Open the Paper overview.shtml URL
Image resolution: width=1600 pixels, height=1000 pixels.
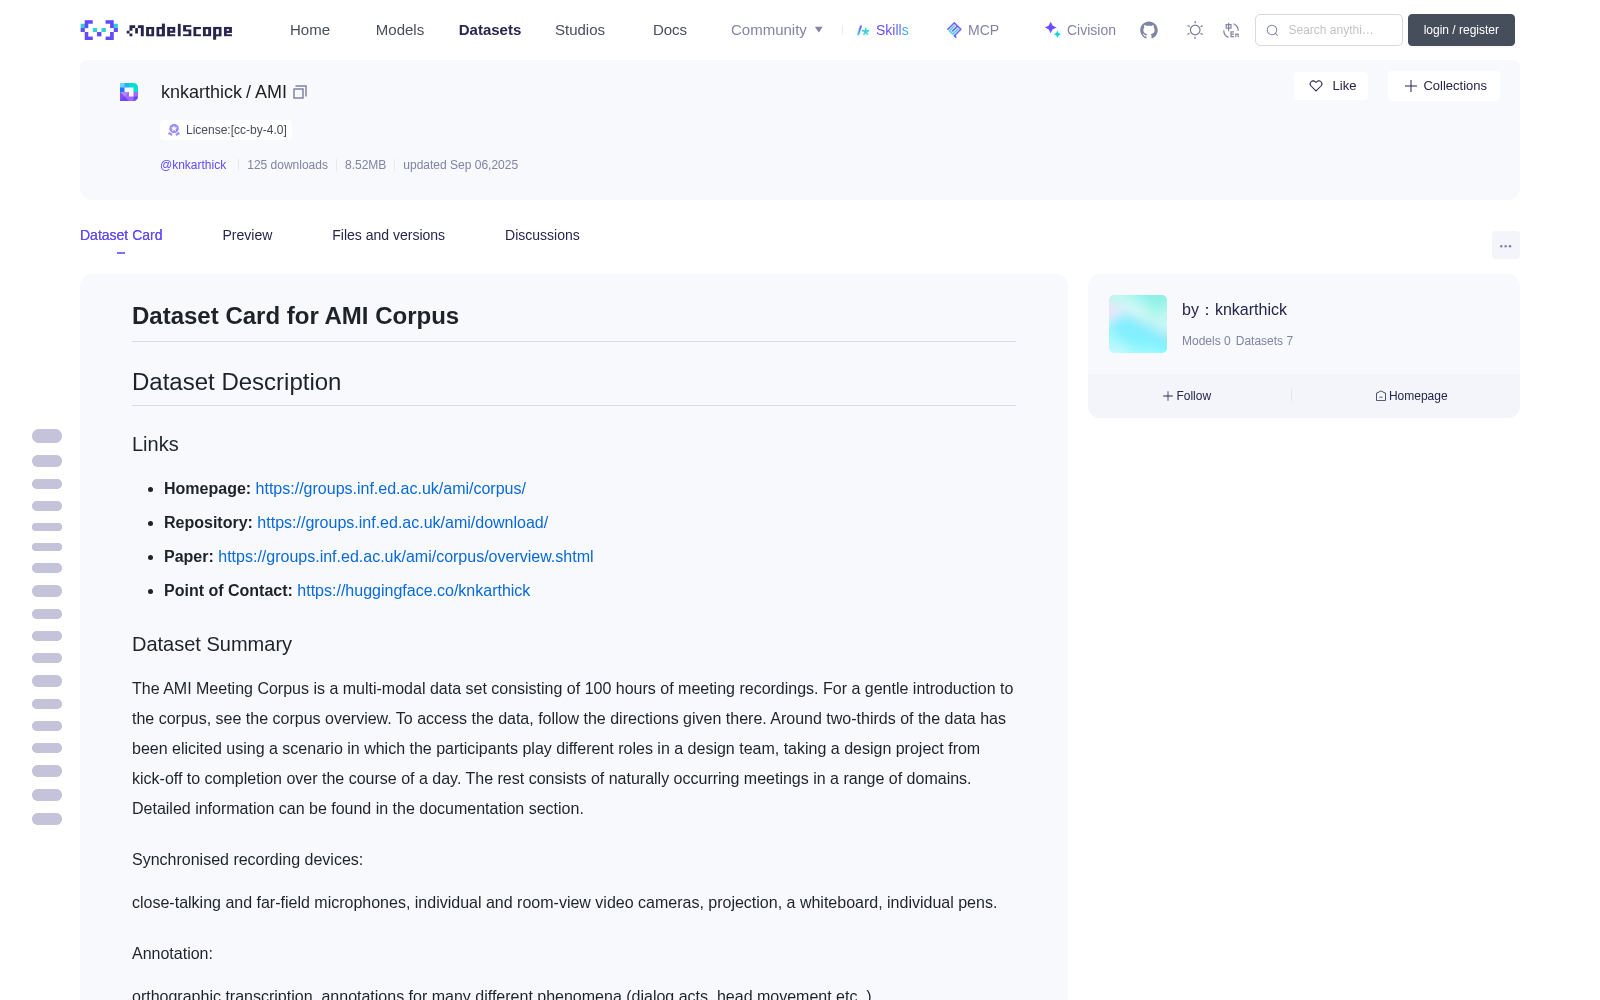(x=406, y=556)
